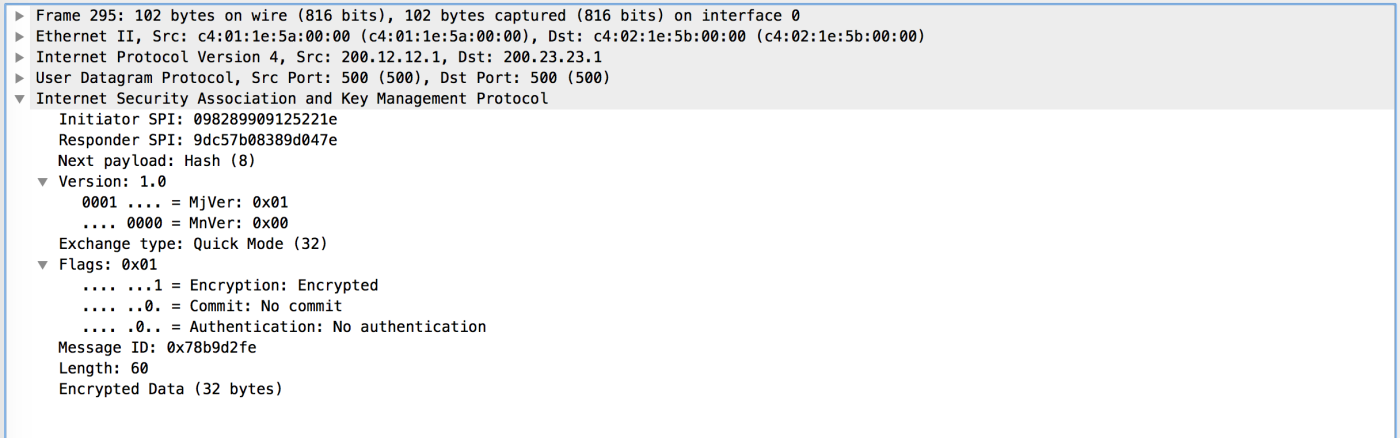This screenshot has width=1400, height=438.
Task: Select the MjVer: 0x01 line
Action: coord(185,202)
